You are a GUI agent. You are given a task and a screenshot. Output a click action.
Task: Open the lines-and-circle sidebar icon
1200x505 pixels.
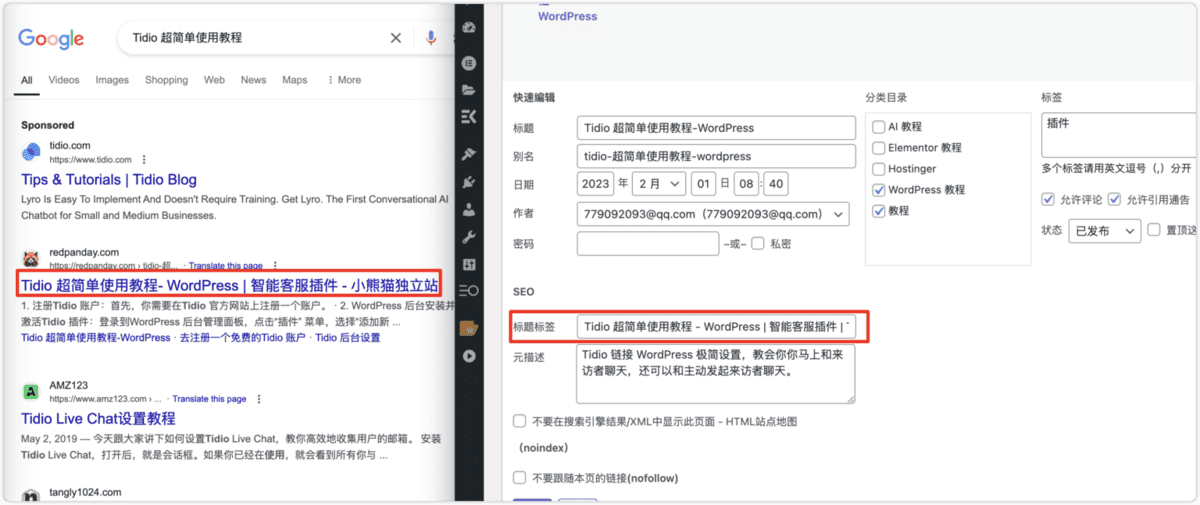point(469,290)
